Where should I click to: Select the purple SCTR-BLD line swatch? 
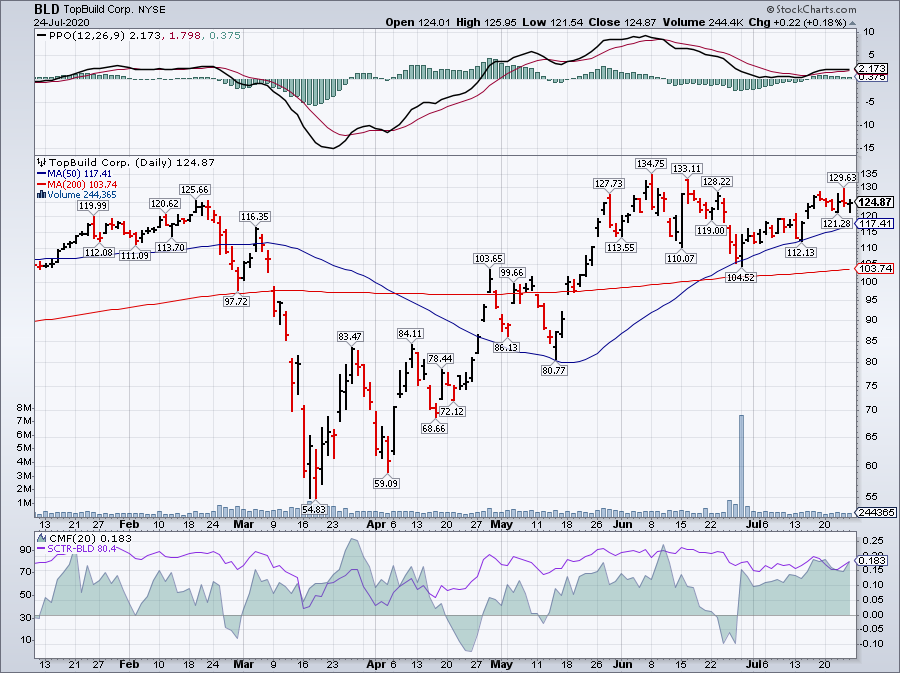click(41, 549)
